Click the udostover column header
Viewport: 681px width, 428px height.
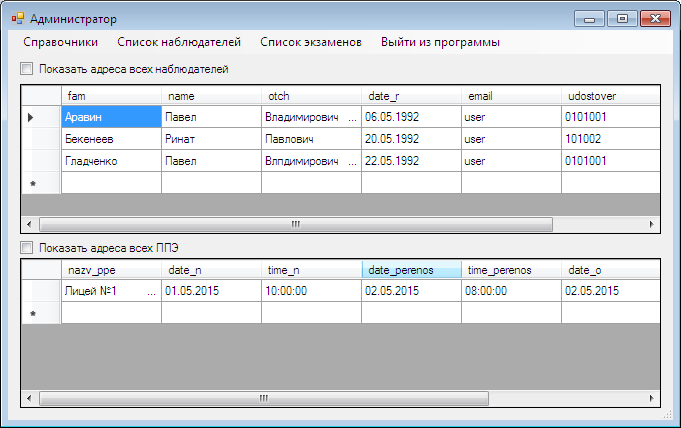[611, 96]
